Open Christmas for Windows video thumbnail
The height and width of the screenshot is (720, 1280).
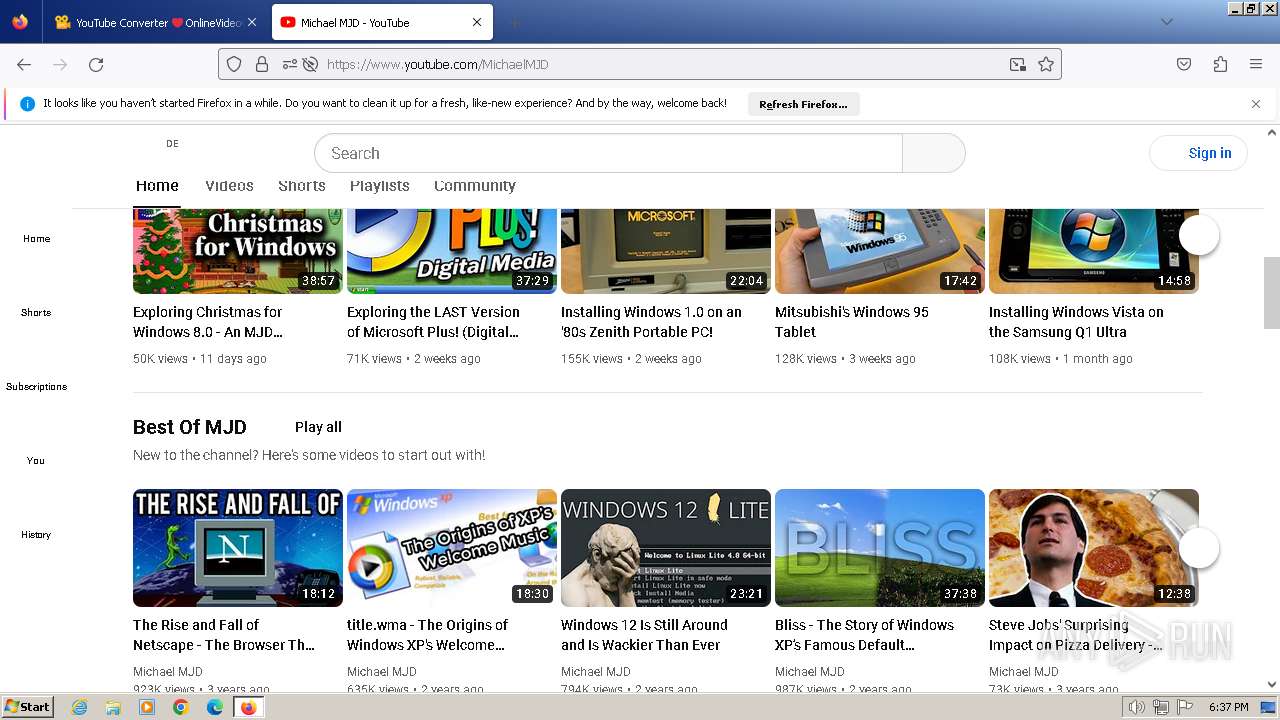238,251
